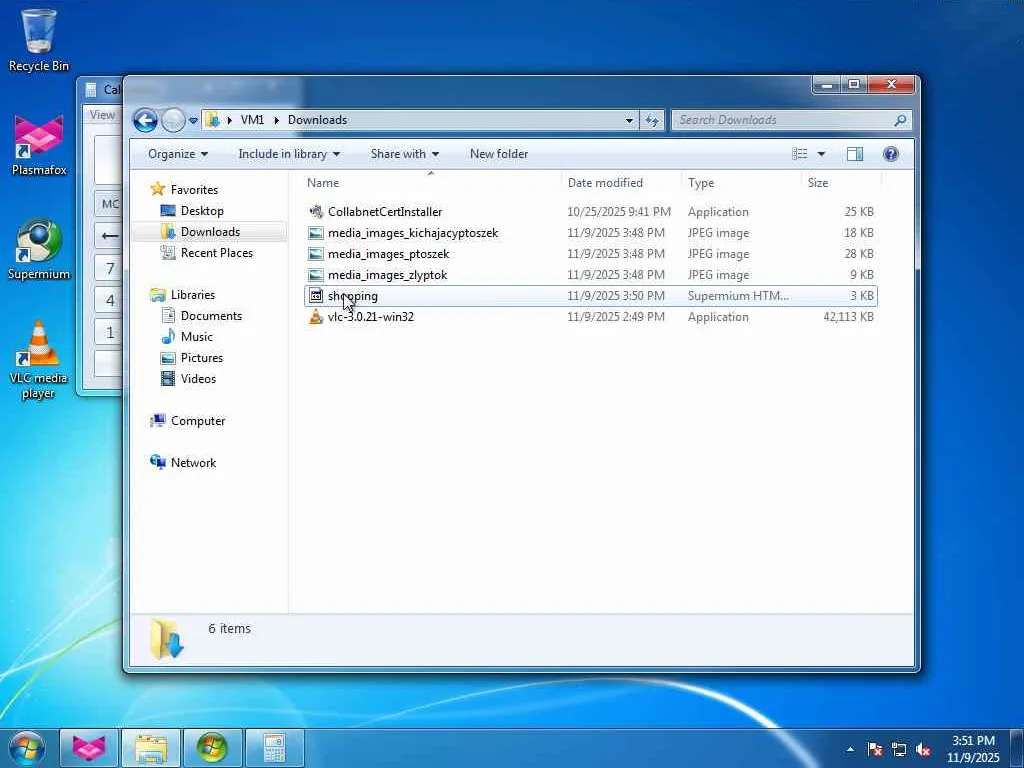The height and width of the screenshot is (768, 1024).
Task: Click the 7 key in Calculator
Action: [109, 268]
